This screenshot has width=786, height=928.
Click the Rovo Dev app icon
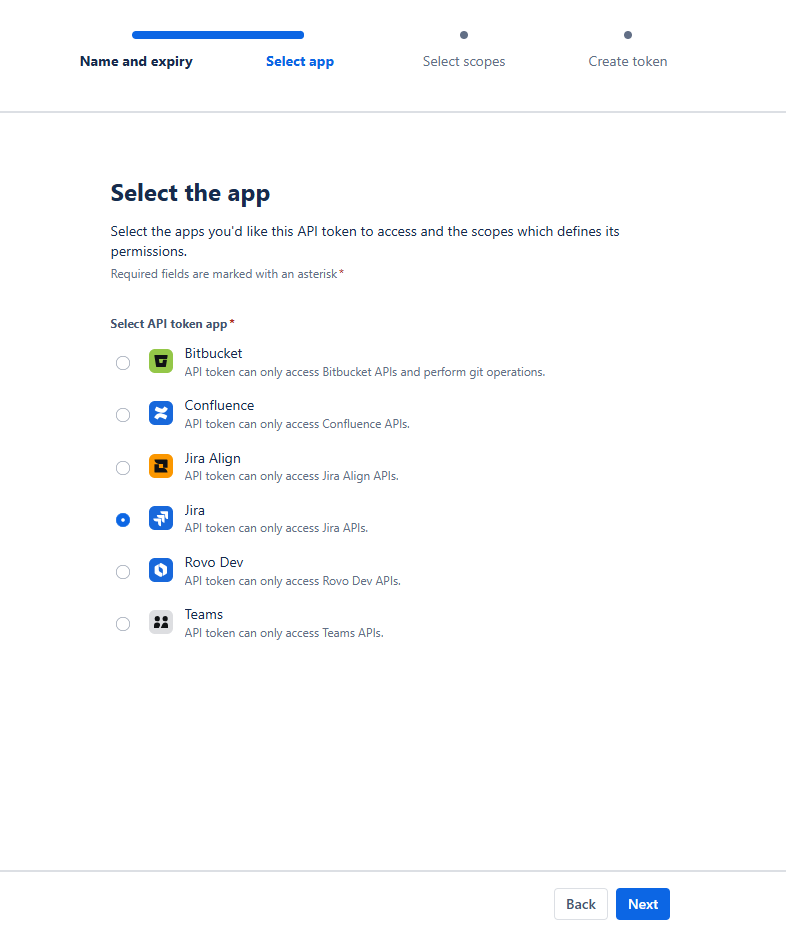tap(161, 571)
